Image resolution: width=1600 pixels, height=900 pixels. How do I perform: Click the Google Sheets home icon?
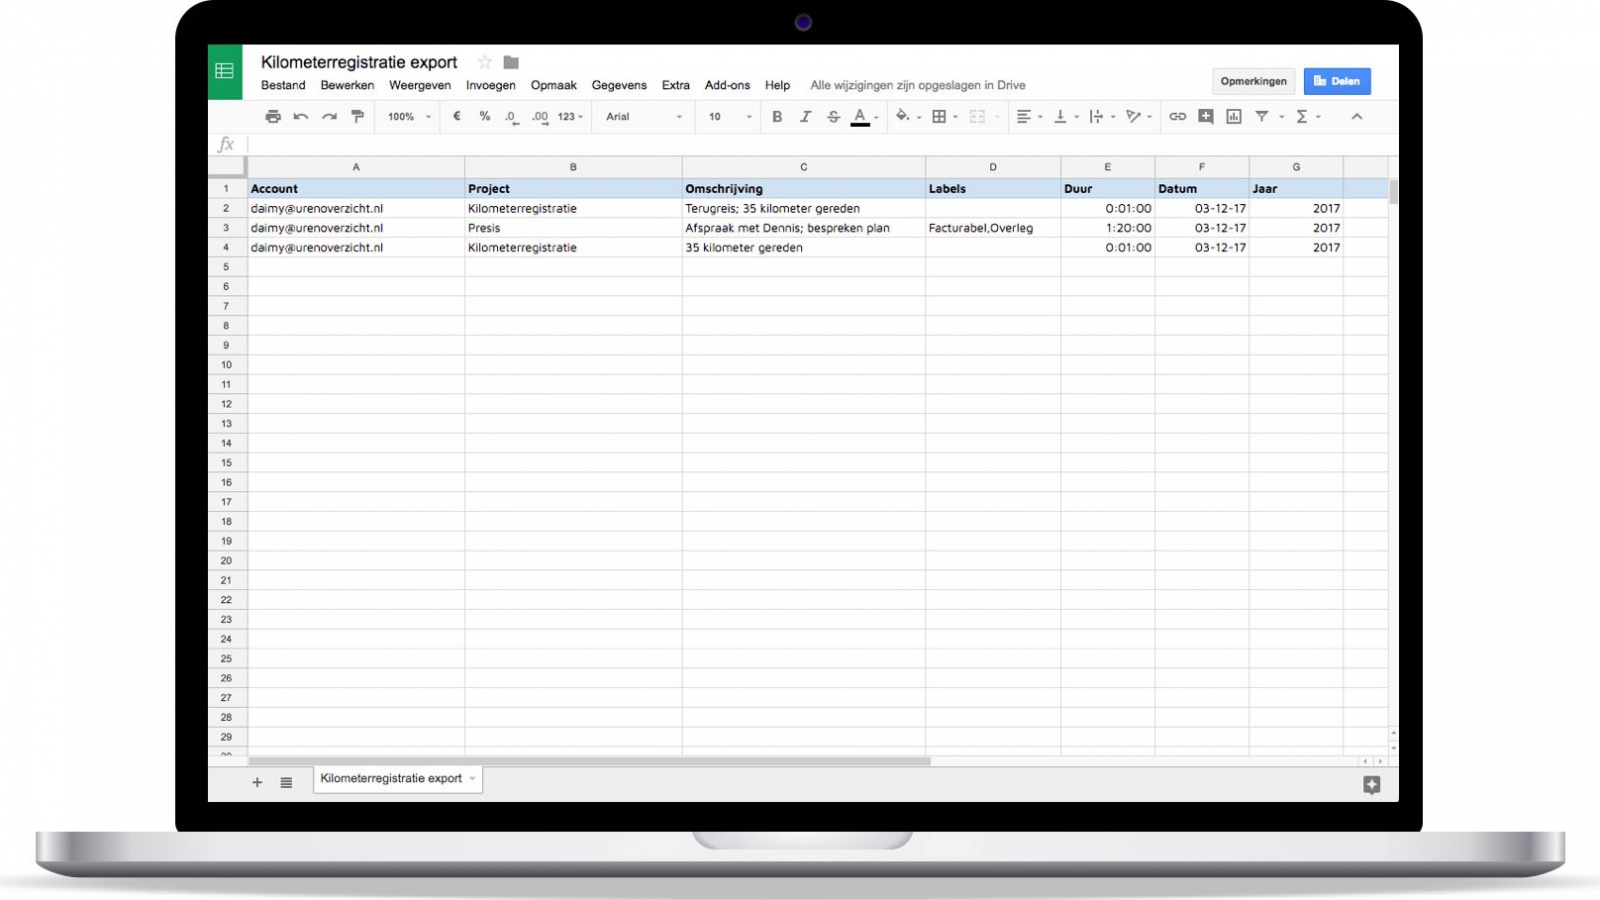pos(225,71)
